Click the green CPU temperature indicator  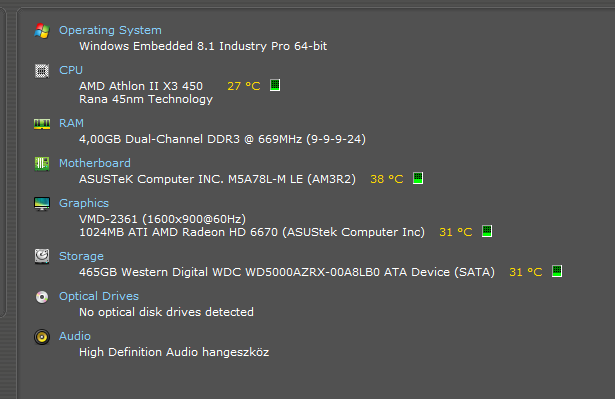pyautogui.click(x=275, y=85)
